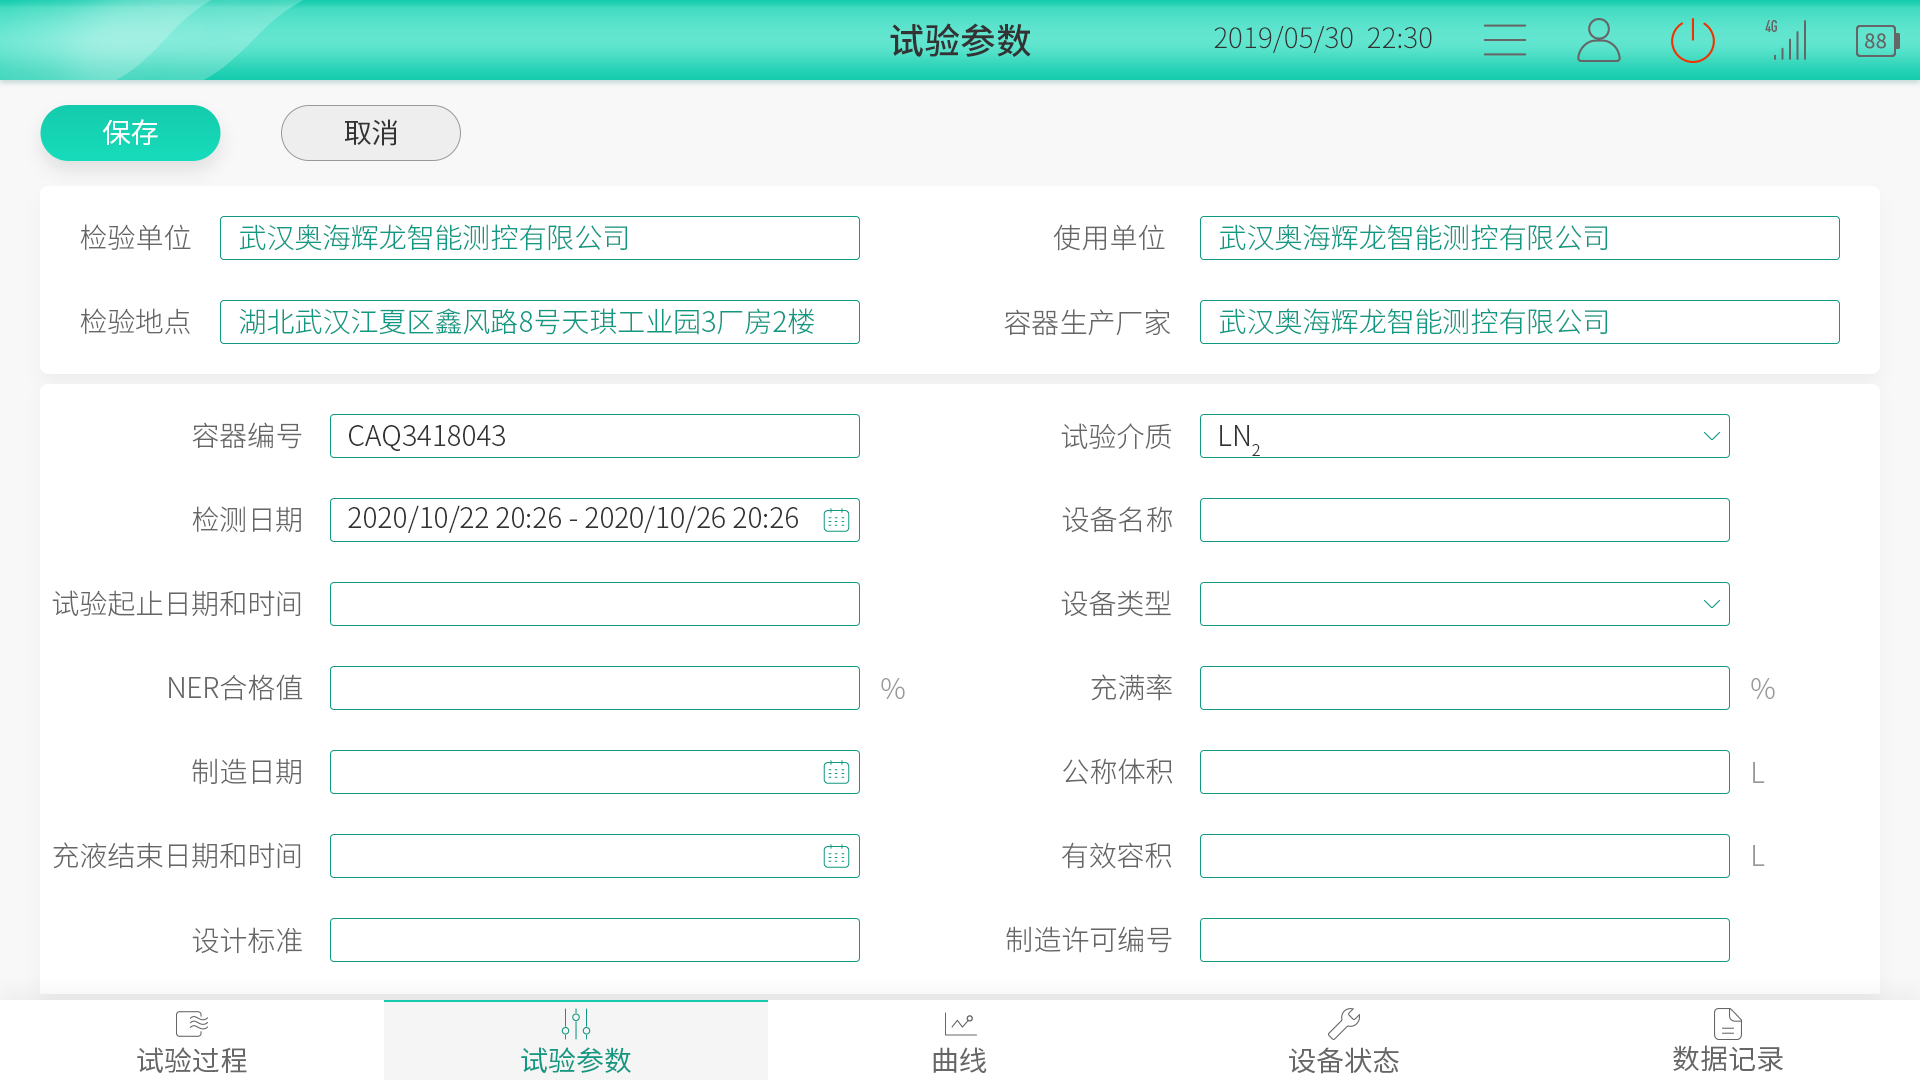Open the 数据记录 tab
Viewport: 1920px width, 1080px height.
(x=1728, y=1041)
